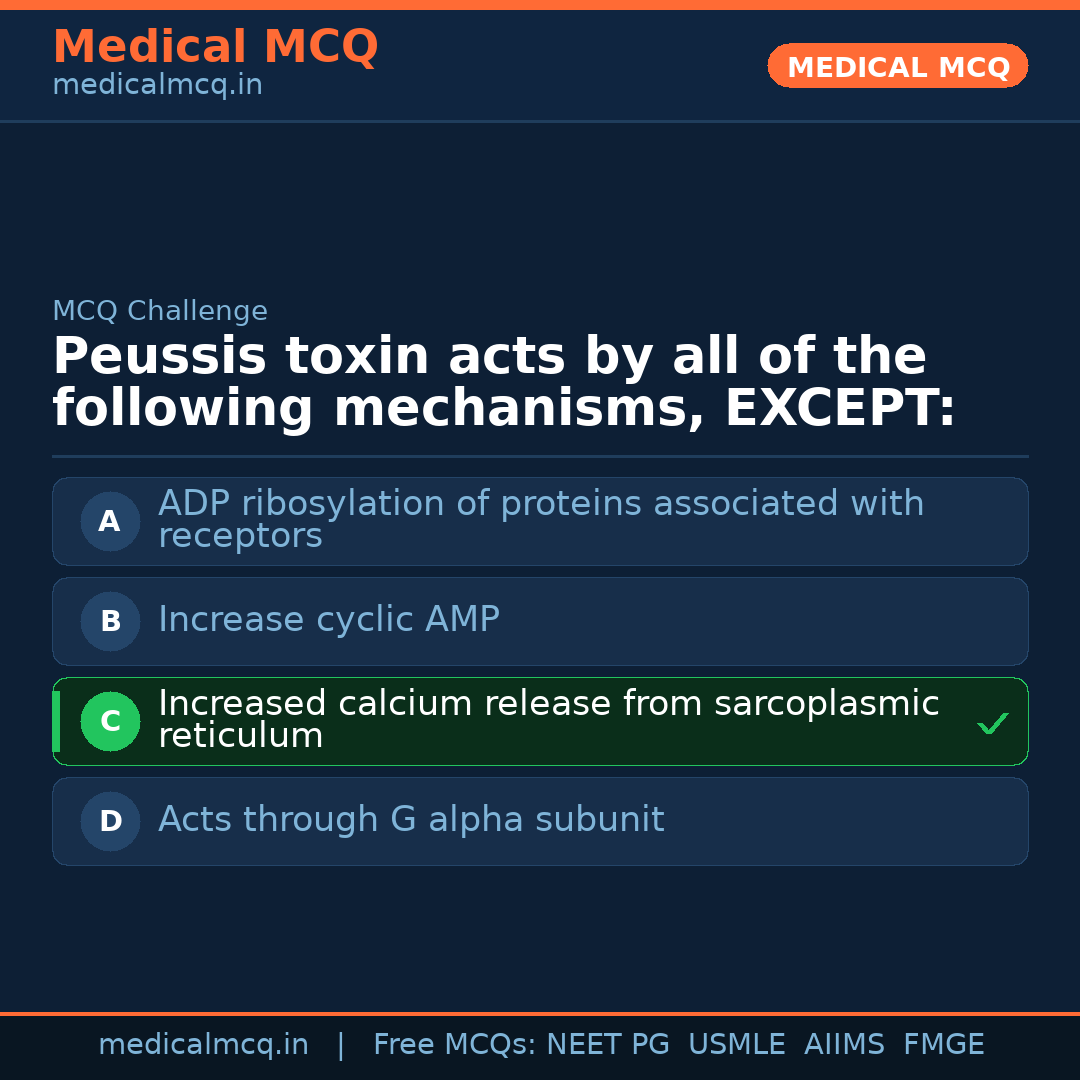Click the AIIMS footer item

click(844, 1045)
